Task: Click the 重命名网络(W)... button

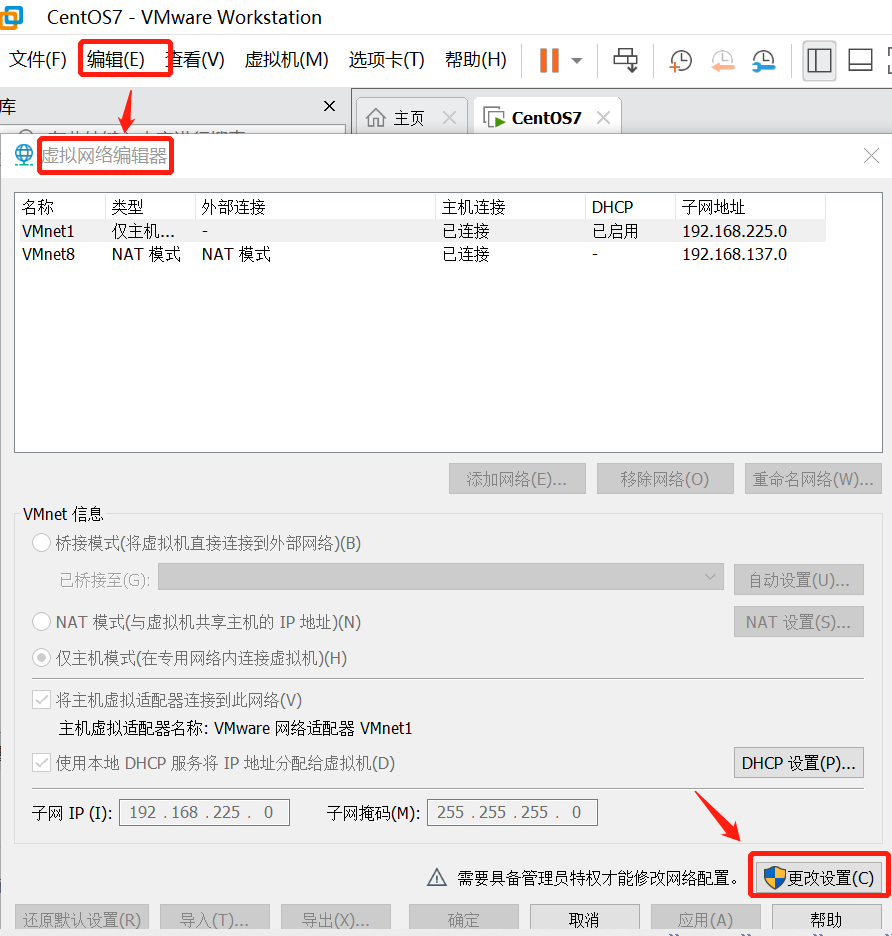Action: tap(813, 479)
